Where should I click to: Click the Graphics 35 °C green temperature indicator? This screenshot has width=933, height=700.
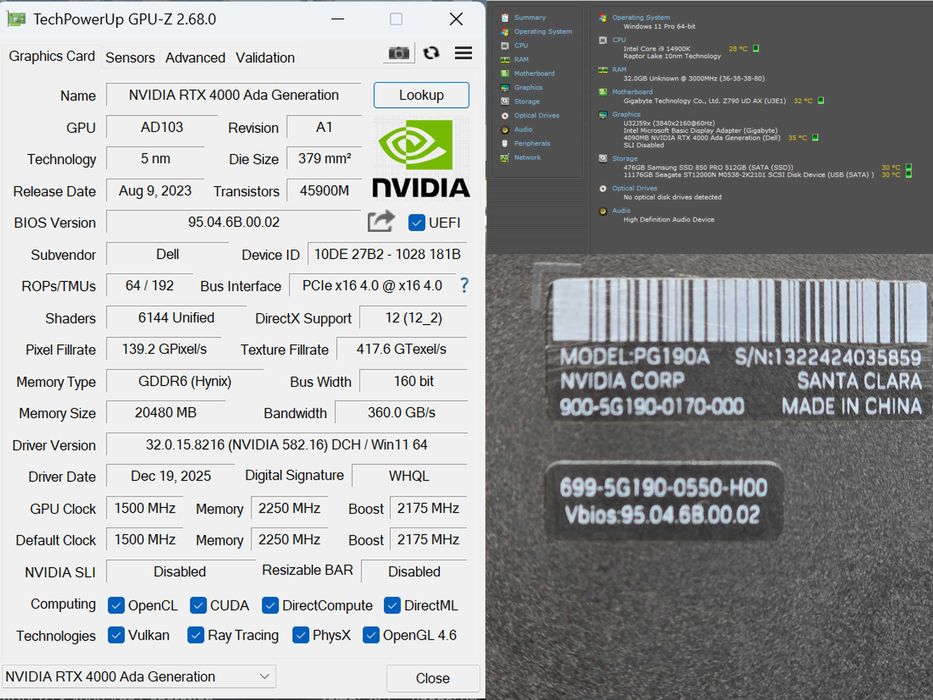coord(815,138)
